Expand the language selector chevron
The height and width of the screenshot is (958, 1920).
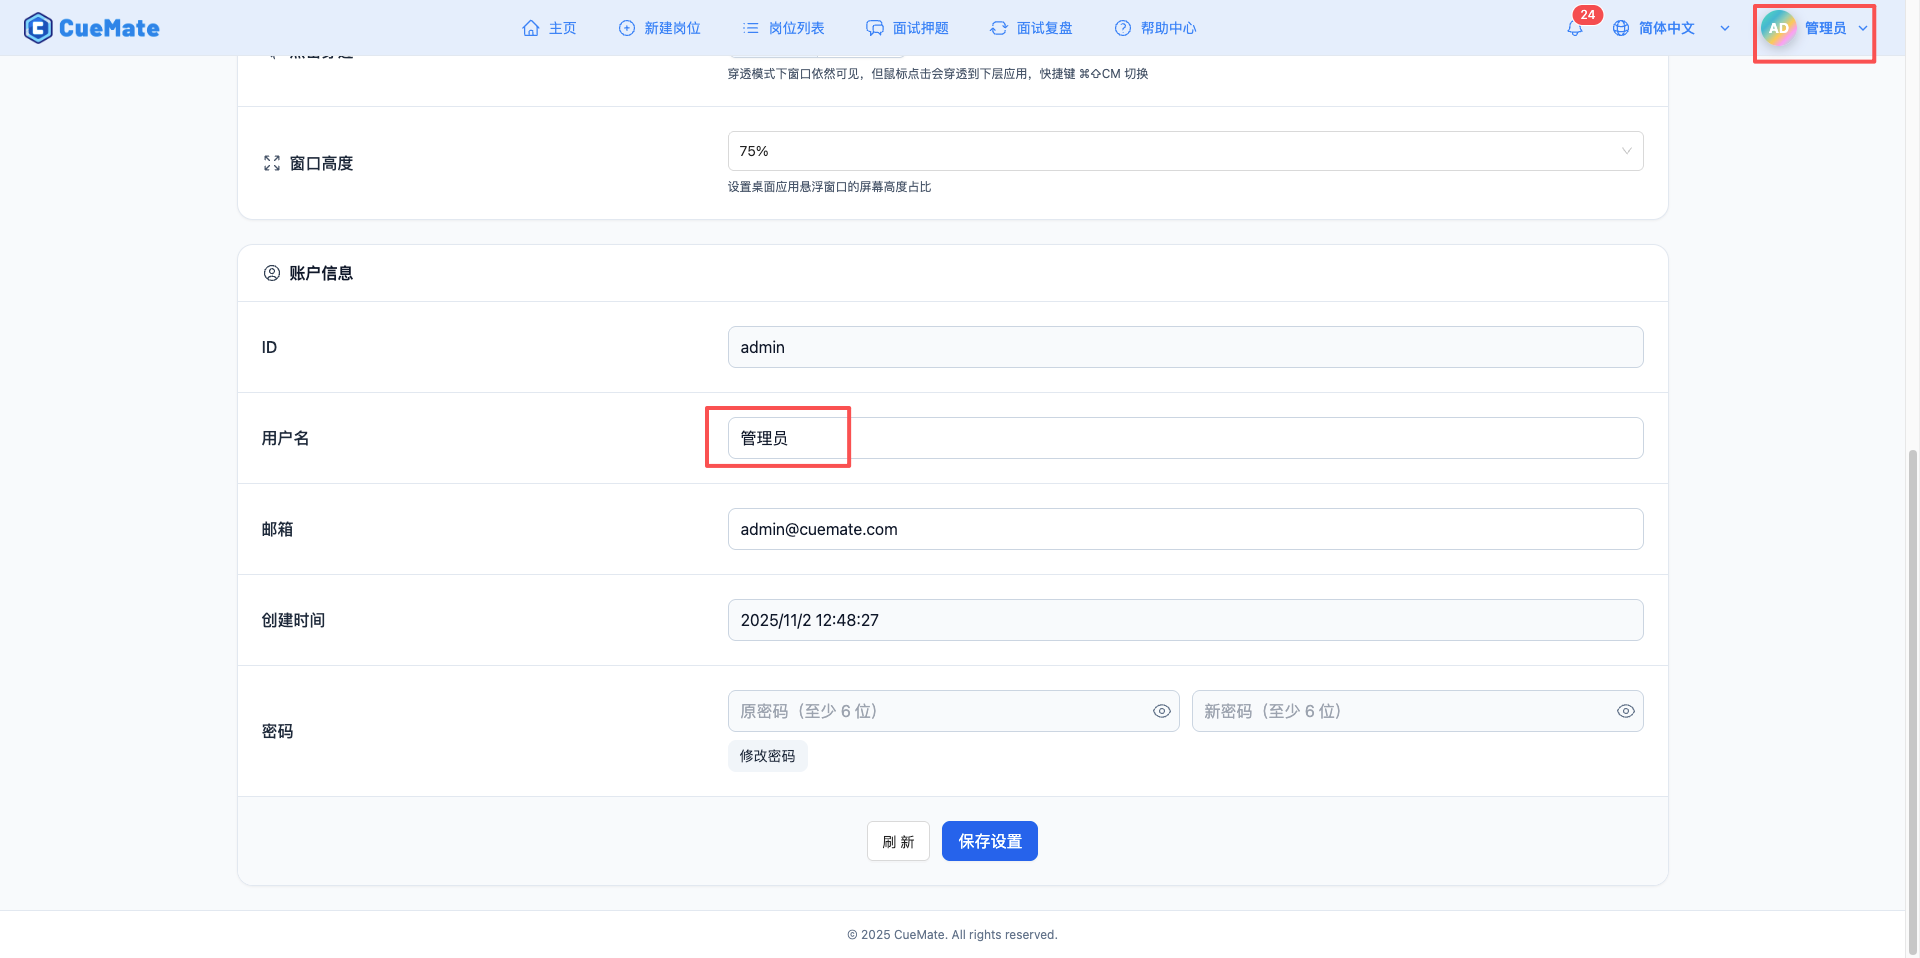point(1724,28)
